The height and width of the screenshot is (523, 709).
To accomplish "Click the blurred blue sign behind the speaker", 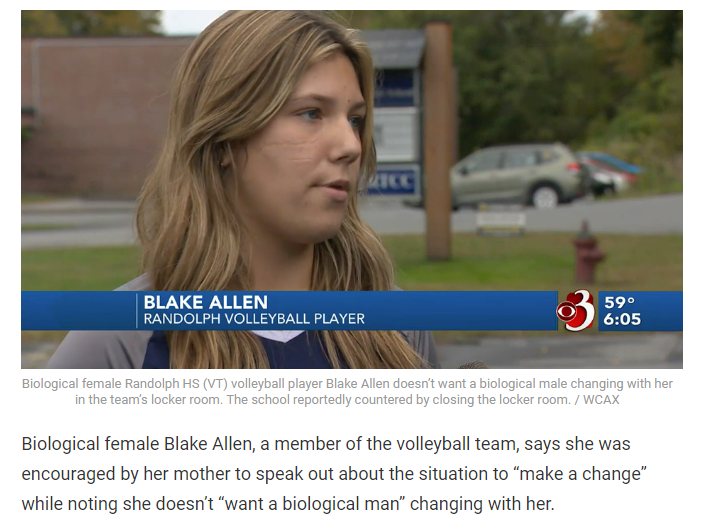I will 394,181.
